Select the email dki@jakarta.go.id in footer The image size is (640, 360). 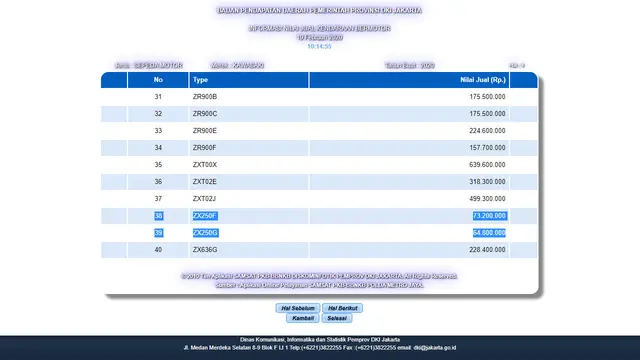435,348
